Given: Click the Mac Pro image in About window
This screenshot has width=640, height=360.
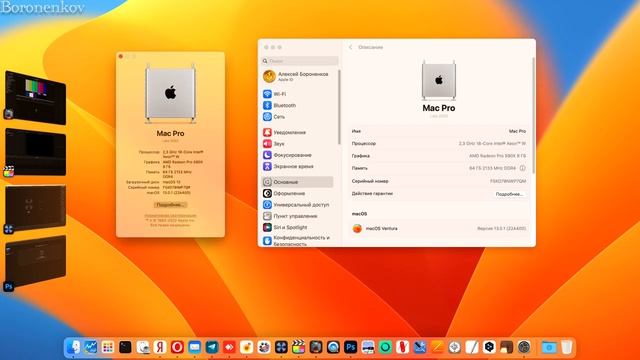Looking at the screenshot, I should pos(170,94).
